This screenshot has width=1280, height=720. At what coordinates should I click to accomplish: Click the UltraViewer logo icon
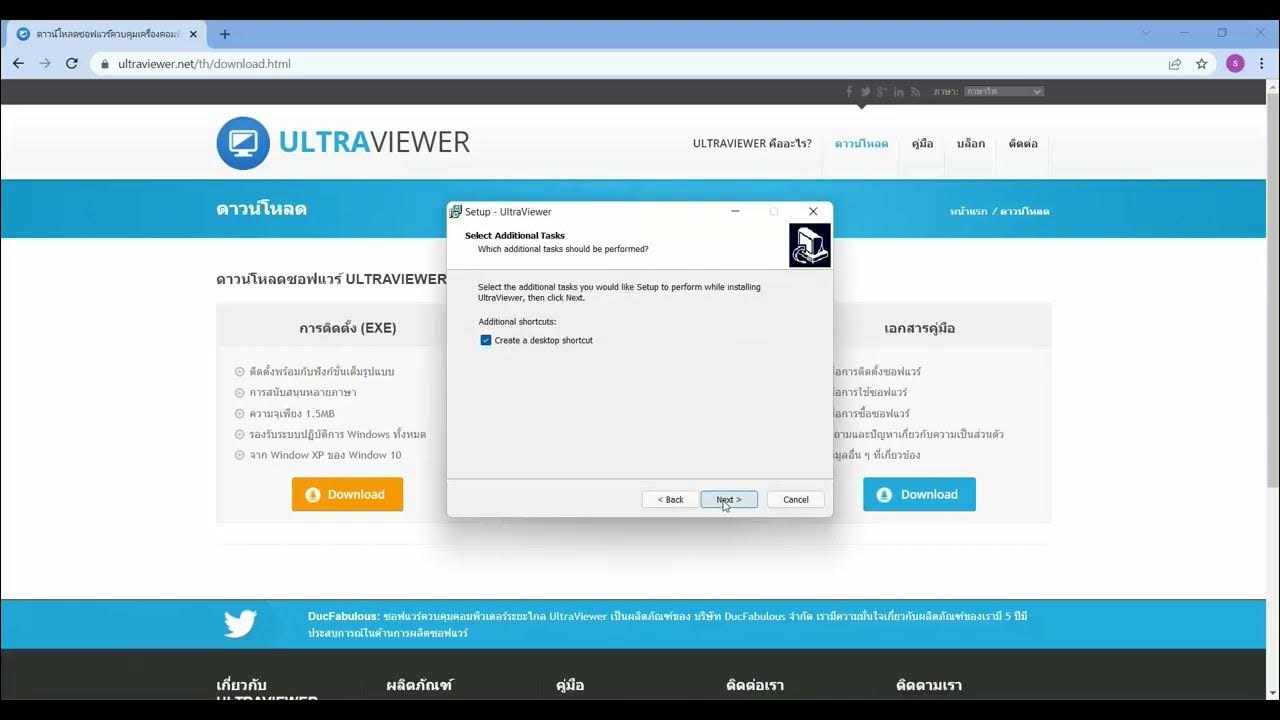pos(243,143)
